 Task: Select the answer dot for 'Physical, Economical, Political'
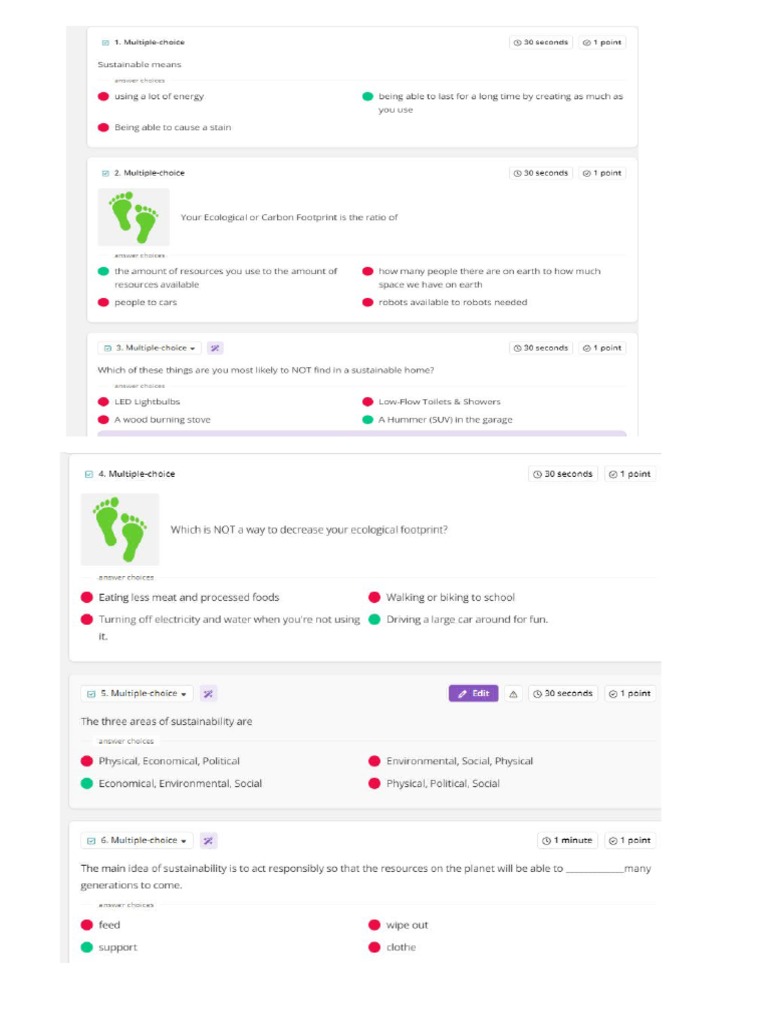click(x=87, y=761)
